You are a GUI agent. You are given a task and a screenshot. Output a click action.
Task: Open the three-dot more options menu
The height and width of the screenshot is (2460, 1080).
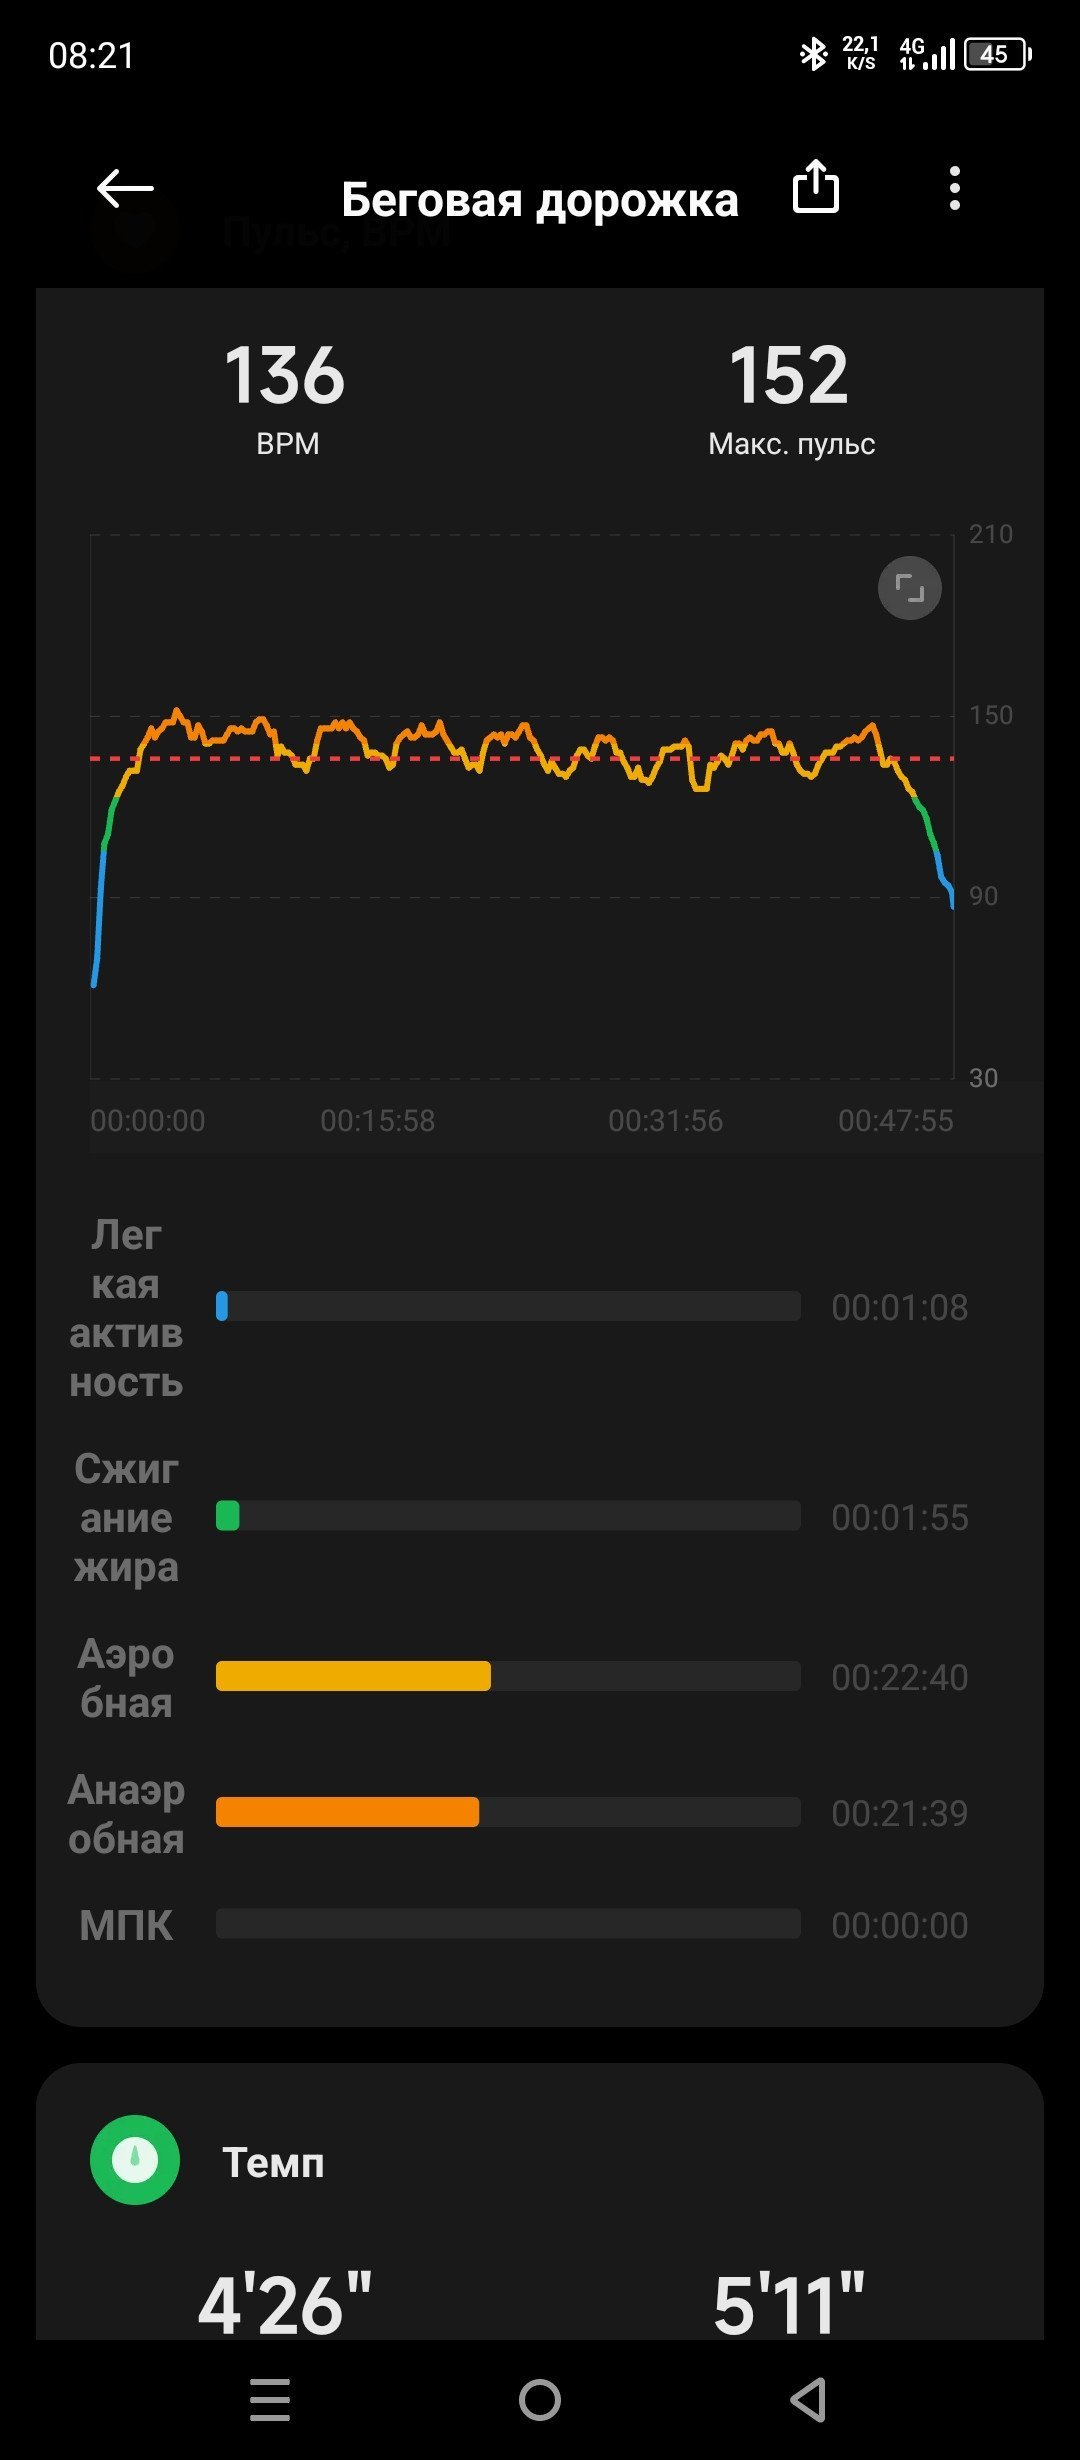coord(955,188)
